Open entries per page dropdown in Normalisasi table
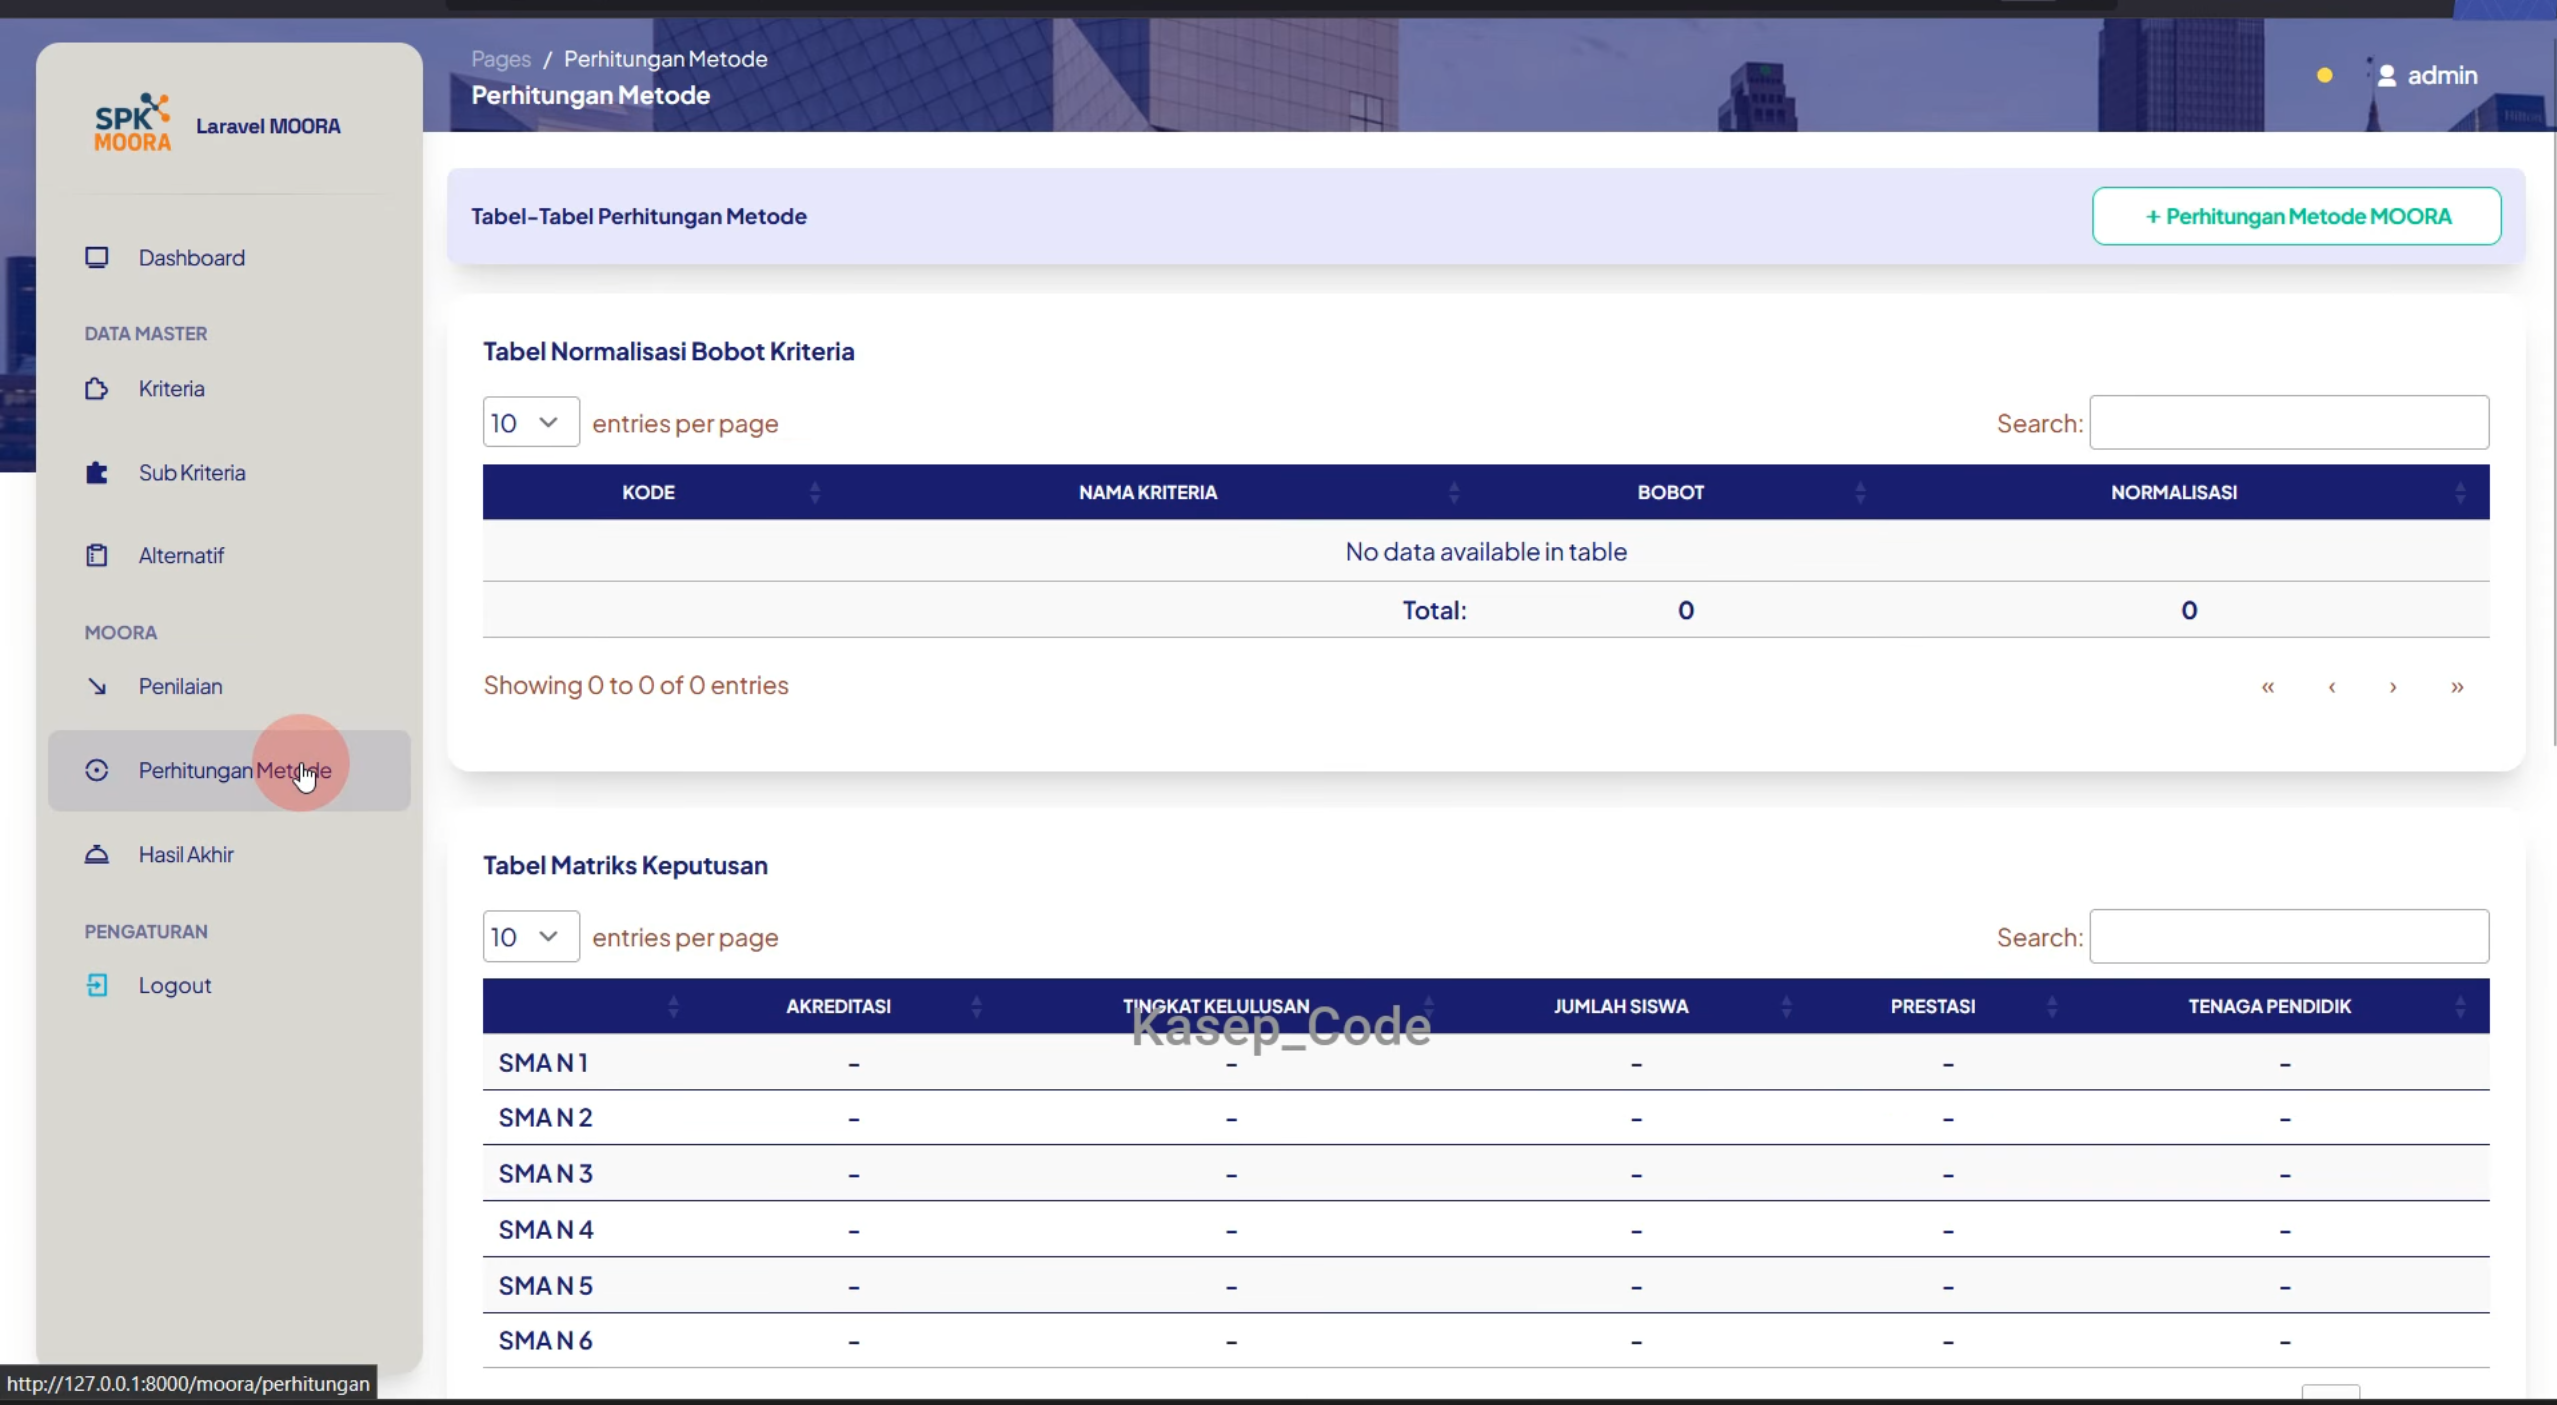Screen dimensions: 2557x1405 [x=531, y=422]
